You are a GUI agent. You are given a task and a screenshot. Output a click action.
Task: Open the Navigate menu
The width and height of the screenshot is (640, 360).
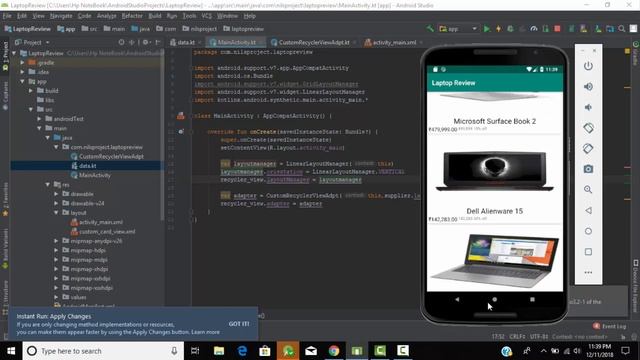61,16
